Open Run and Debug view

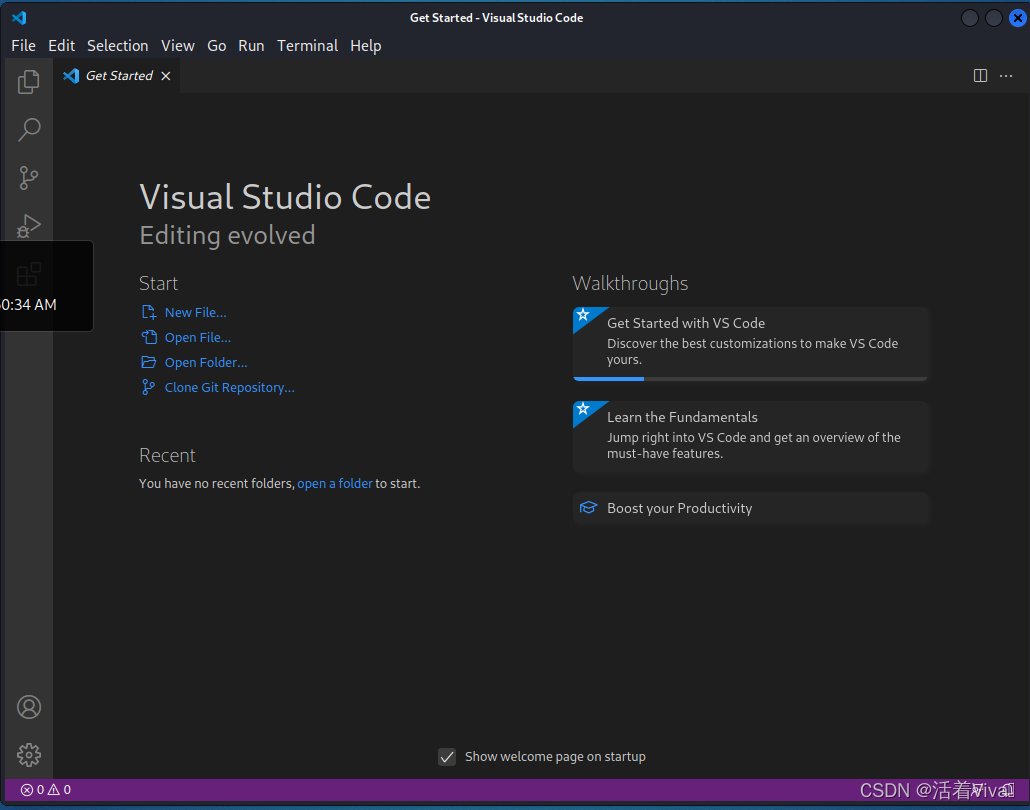tap(28, 225)
